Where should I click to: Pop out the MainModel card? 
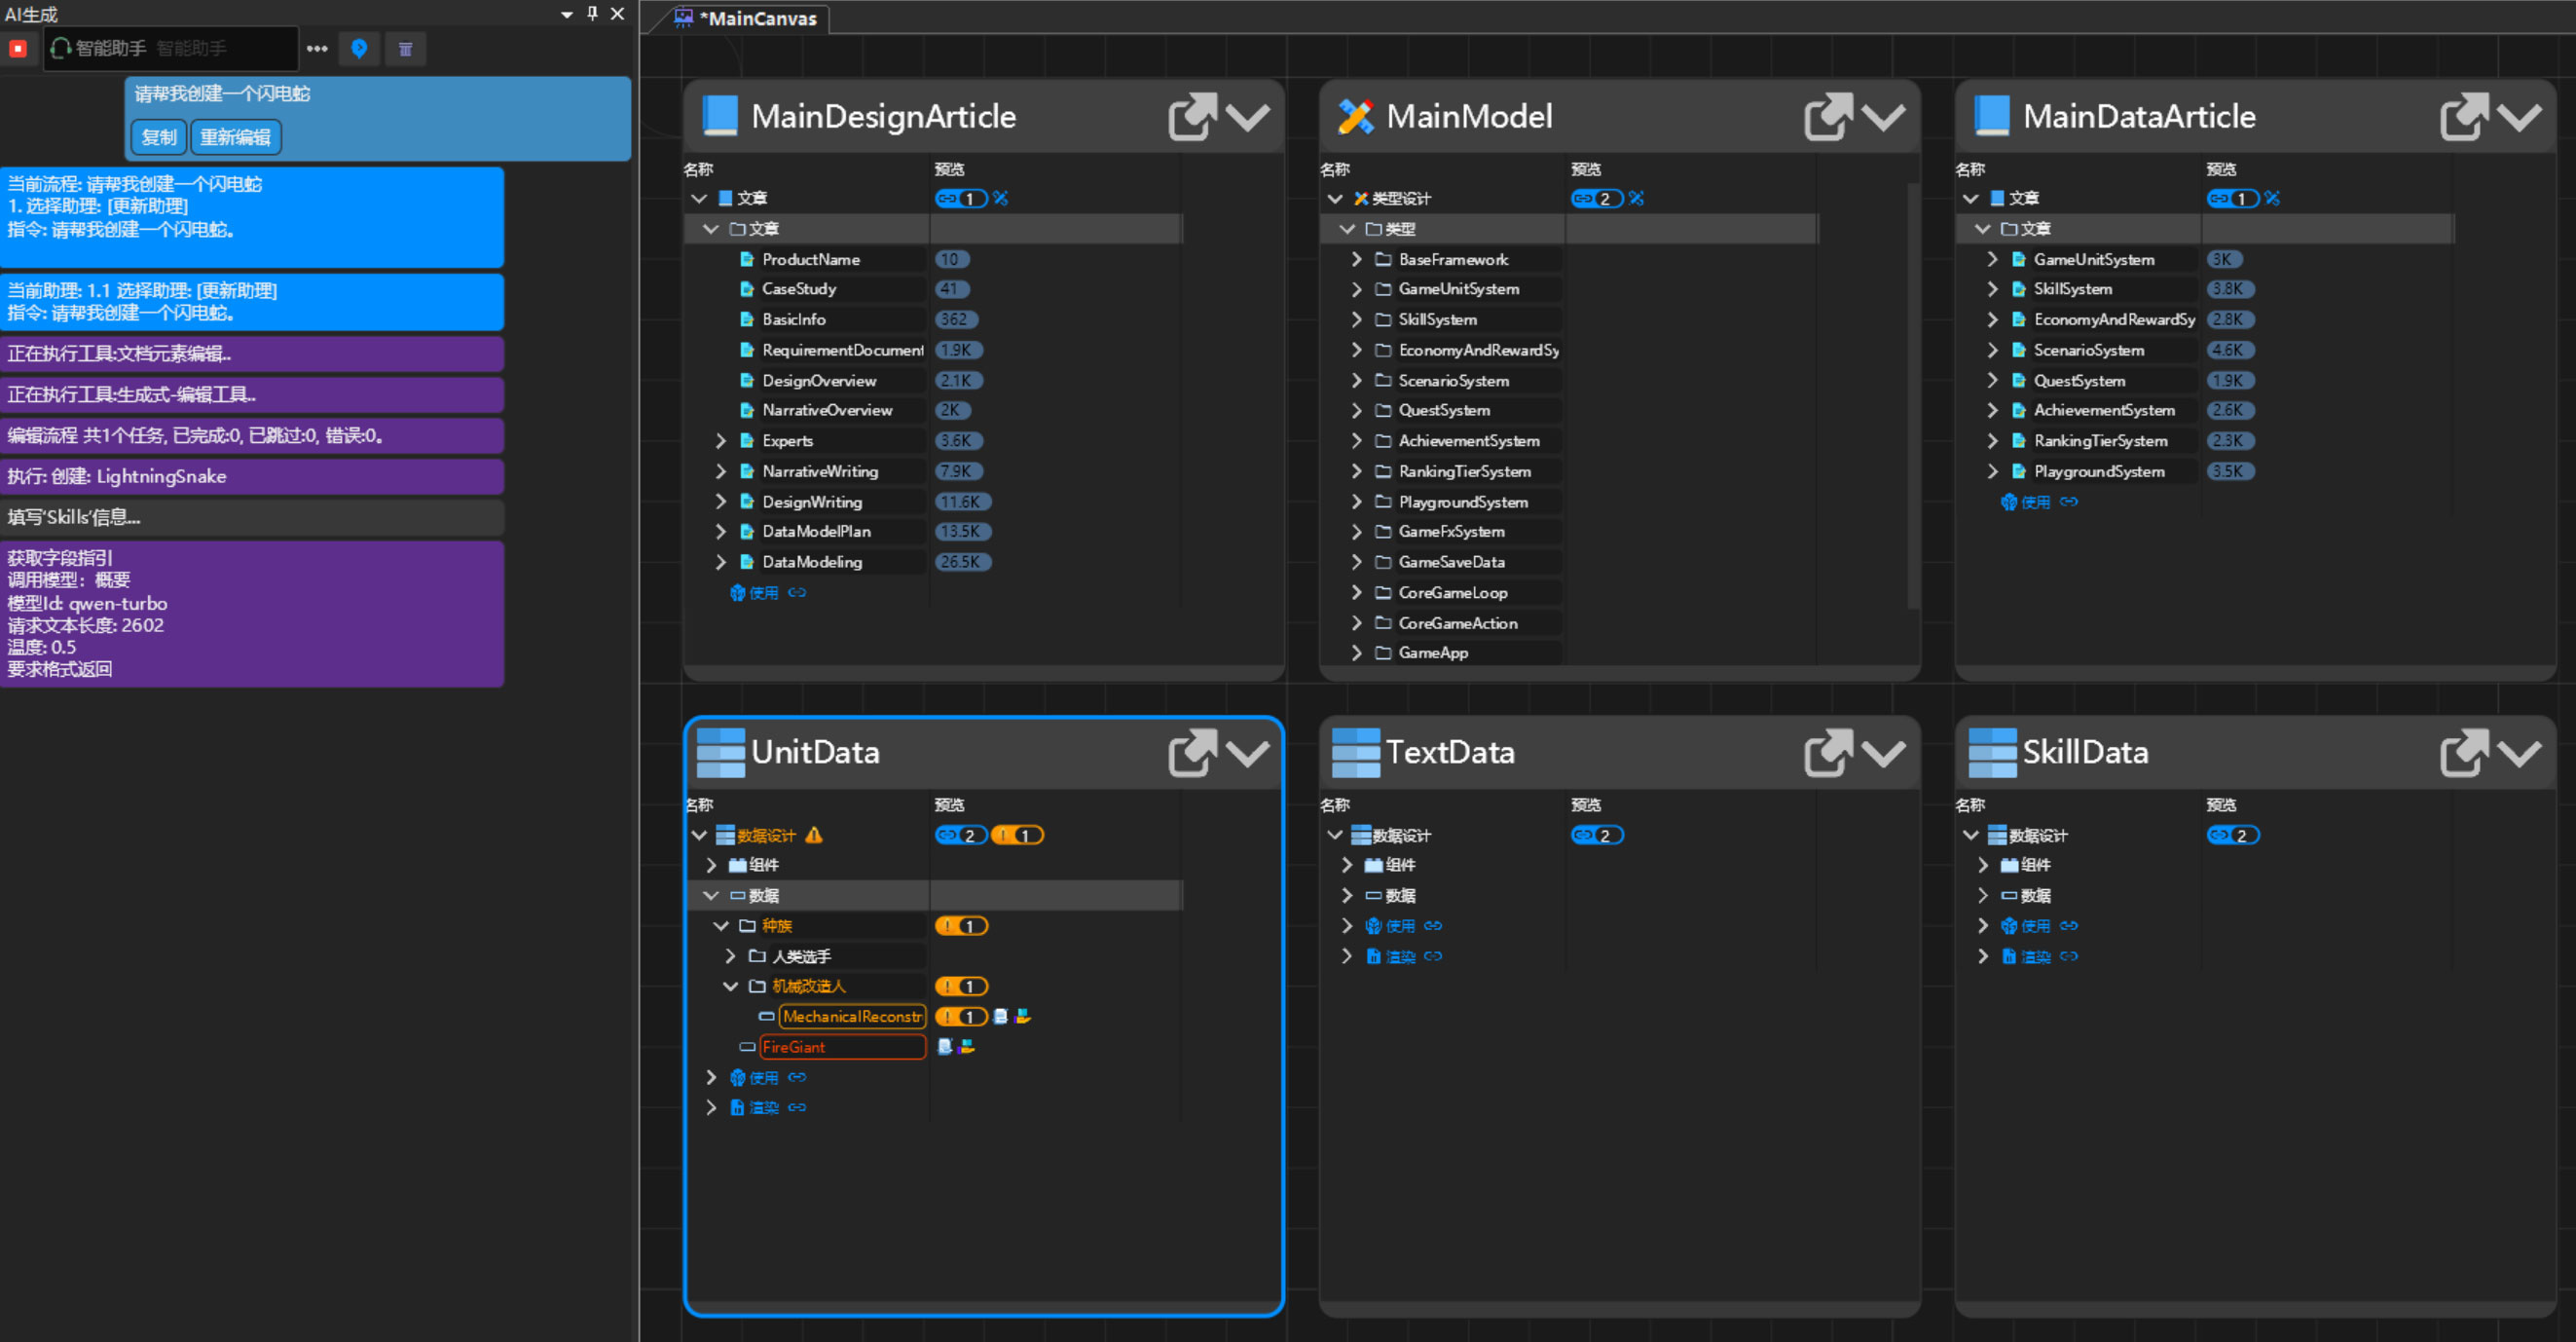[x=1828, y=117]
